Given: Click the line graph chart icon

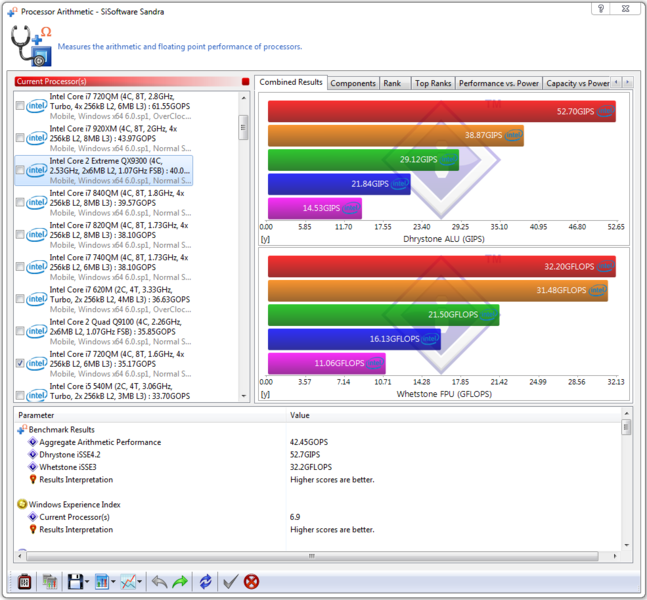Looking at the screenshot, I should (x=128, y=582).
